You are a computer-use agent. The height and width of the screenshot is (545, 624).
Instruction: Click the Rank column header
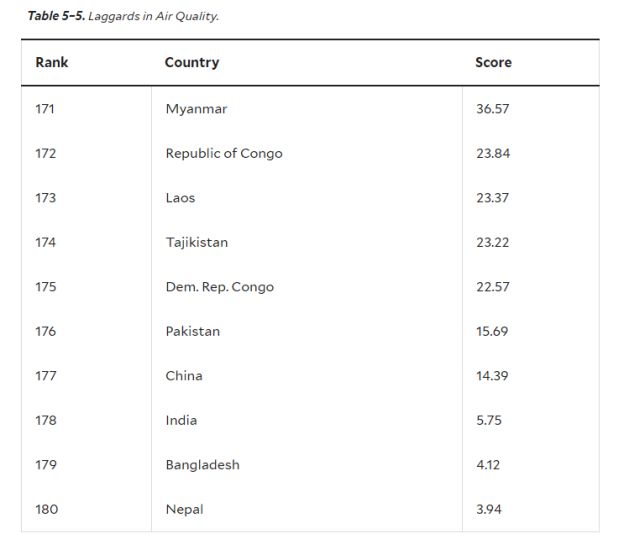tap(52, 62)
